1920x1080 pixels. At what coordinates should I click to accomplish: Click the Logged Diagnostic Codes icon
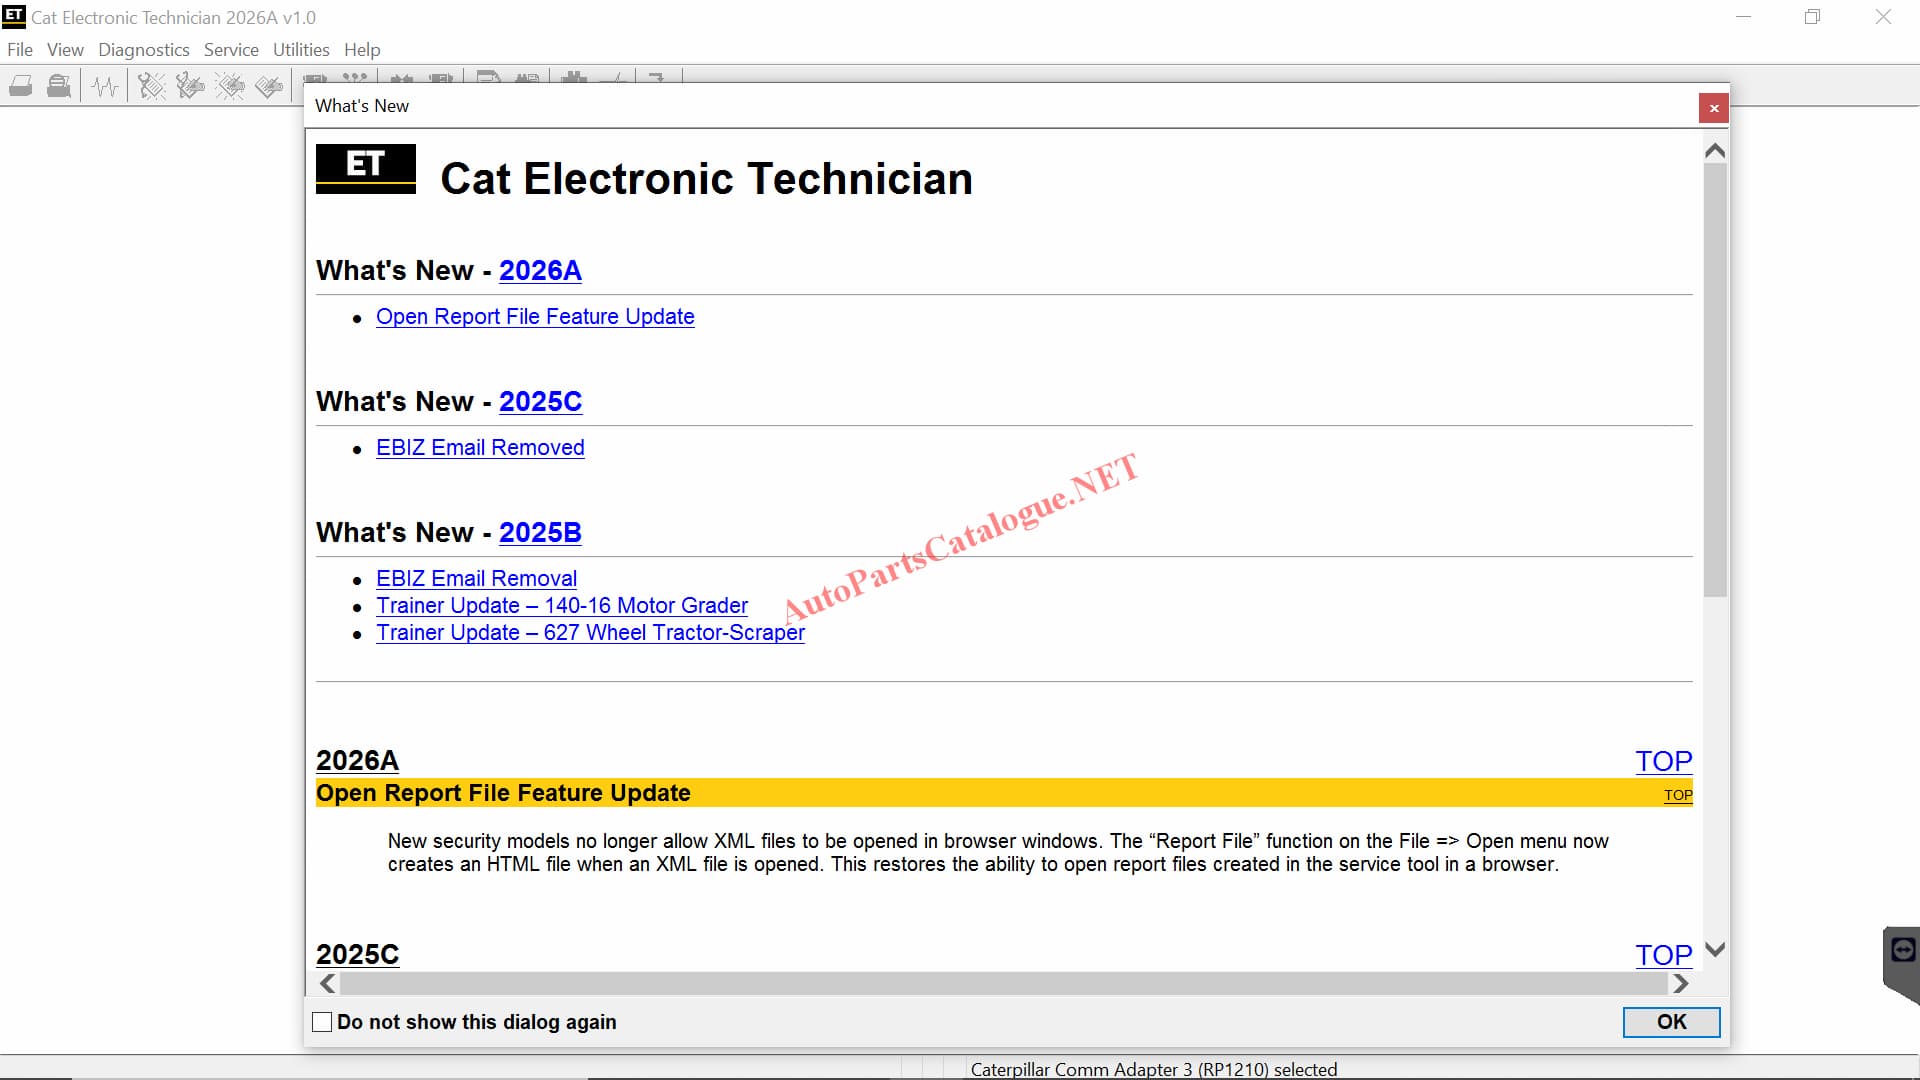(x=190, y=87)
